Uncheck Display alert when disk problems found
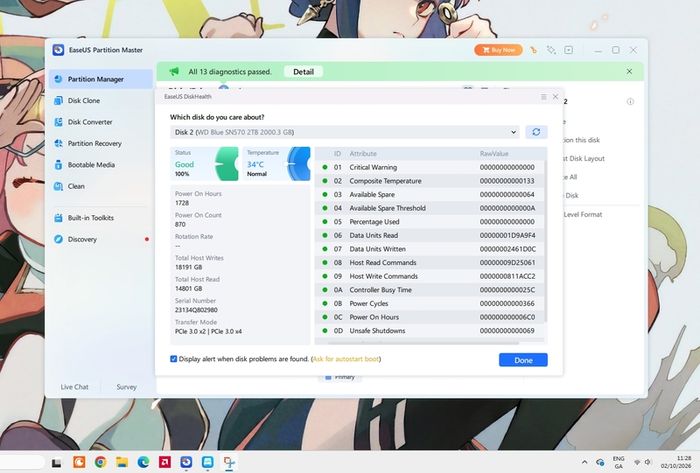This screenshot has width=700, height=473. point(174,359)
